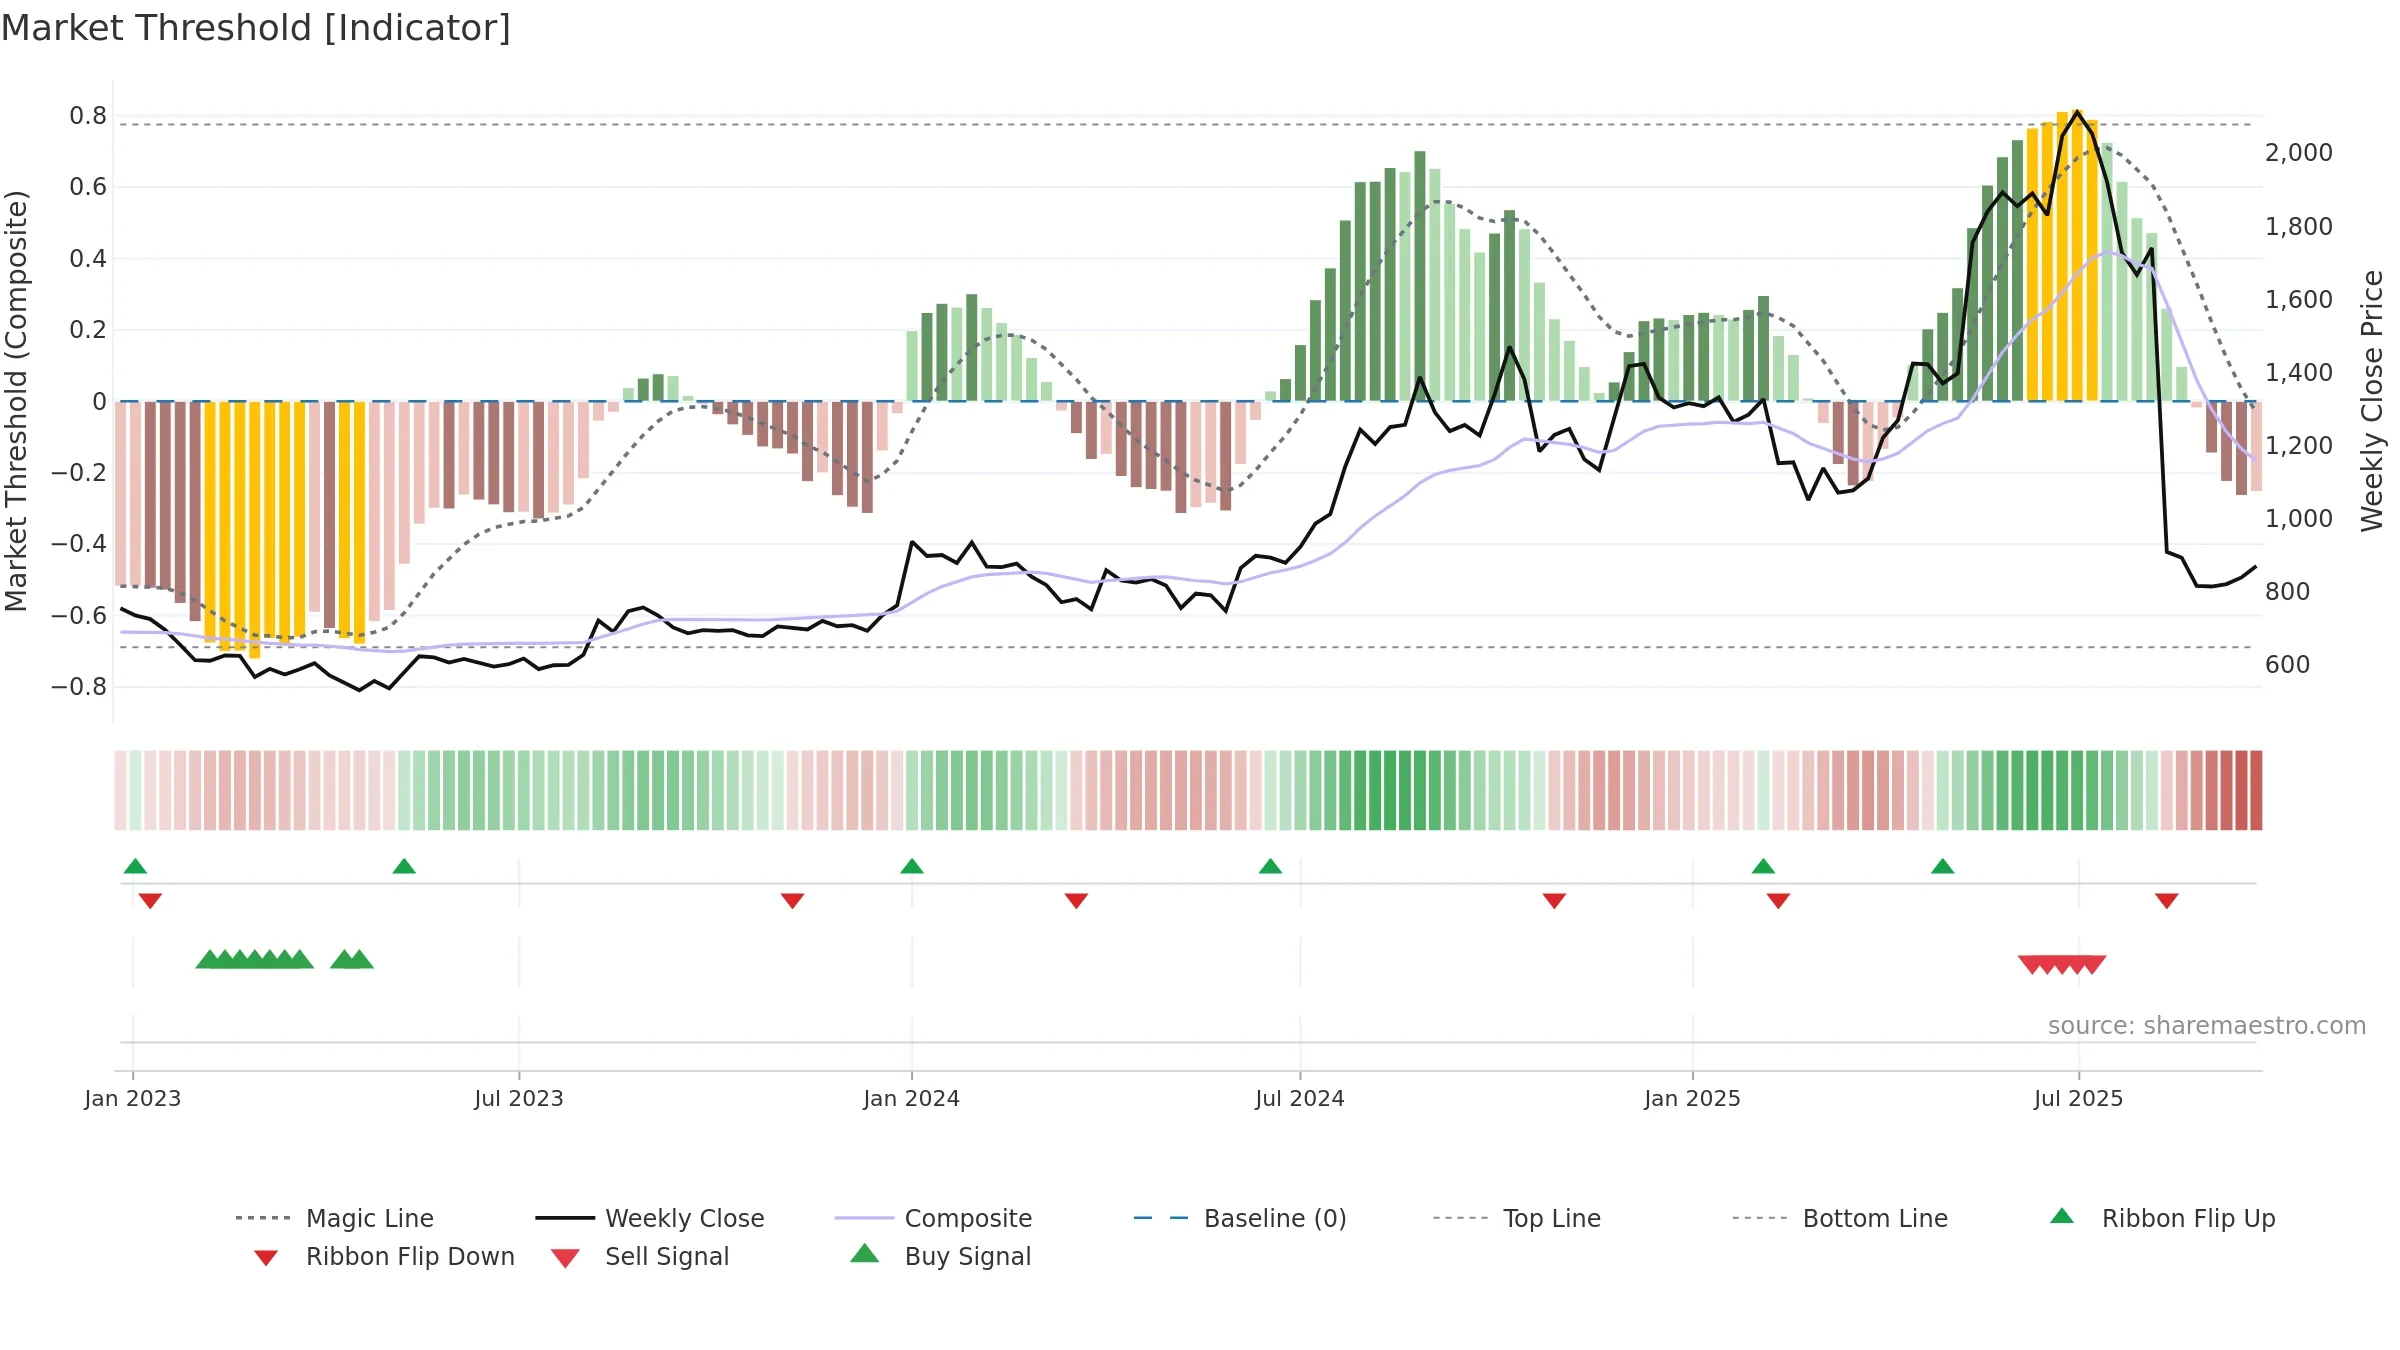Click the red Ribbon Flip Down legend triangle
This screenshot has width=2400, height=1350.
[x=266, y=1258]
